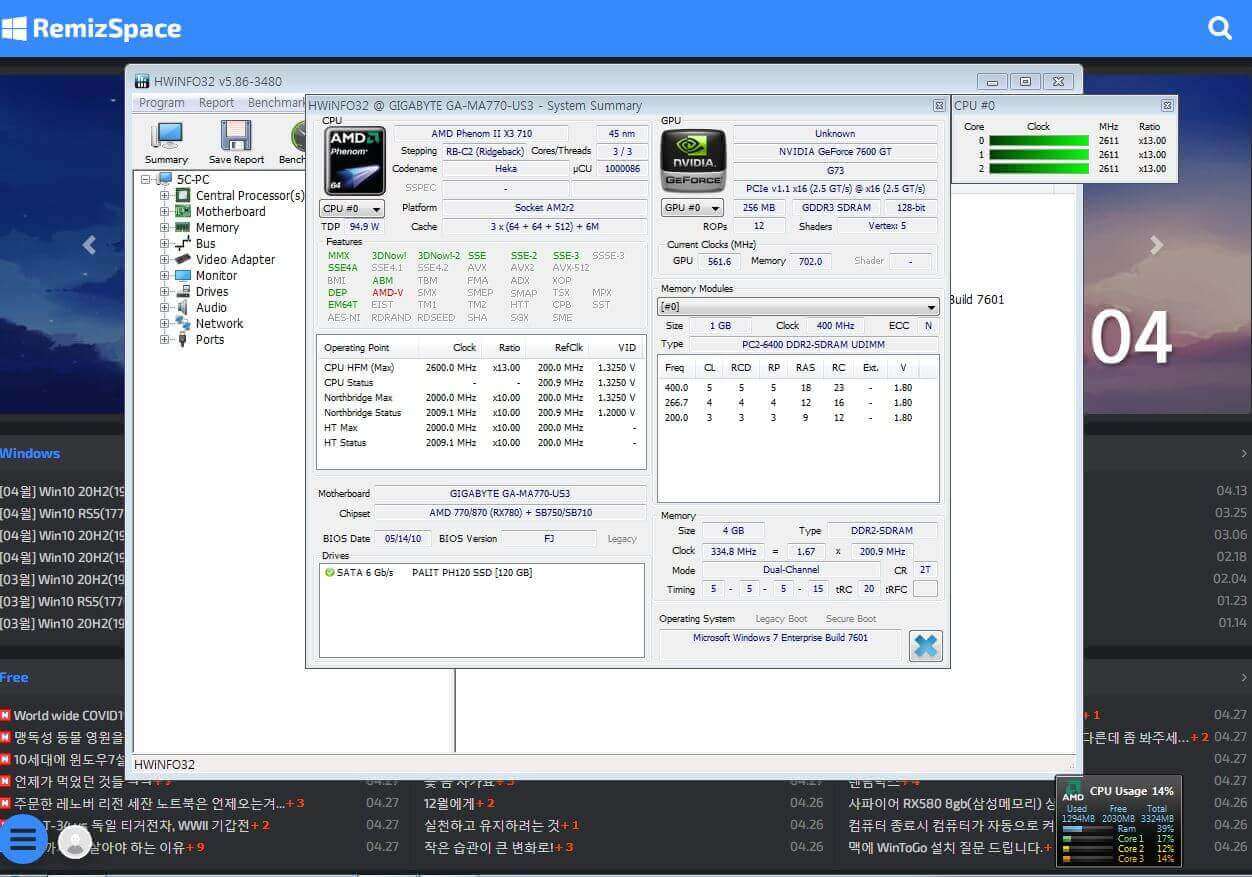Screen dimensions: 1252x877
Task: Open the Report menu
Action: click(216, 103)
